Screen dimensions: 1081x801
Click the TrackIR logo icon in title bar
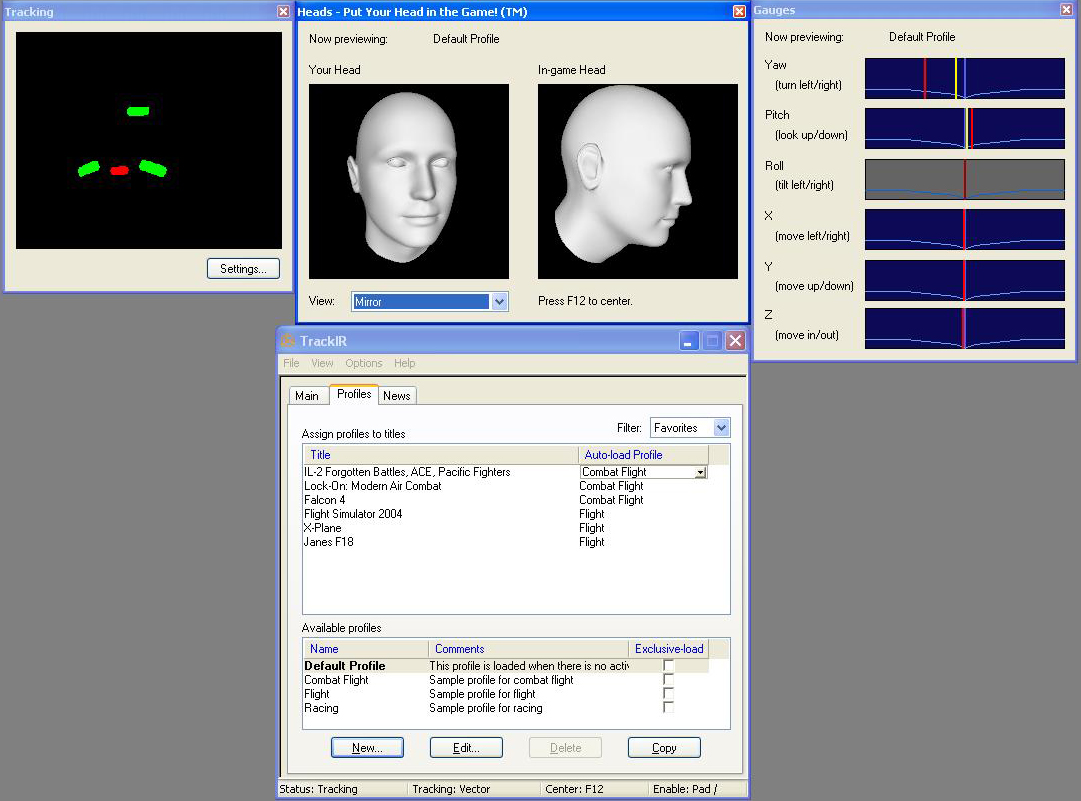click(288, 341)
